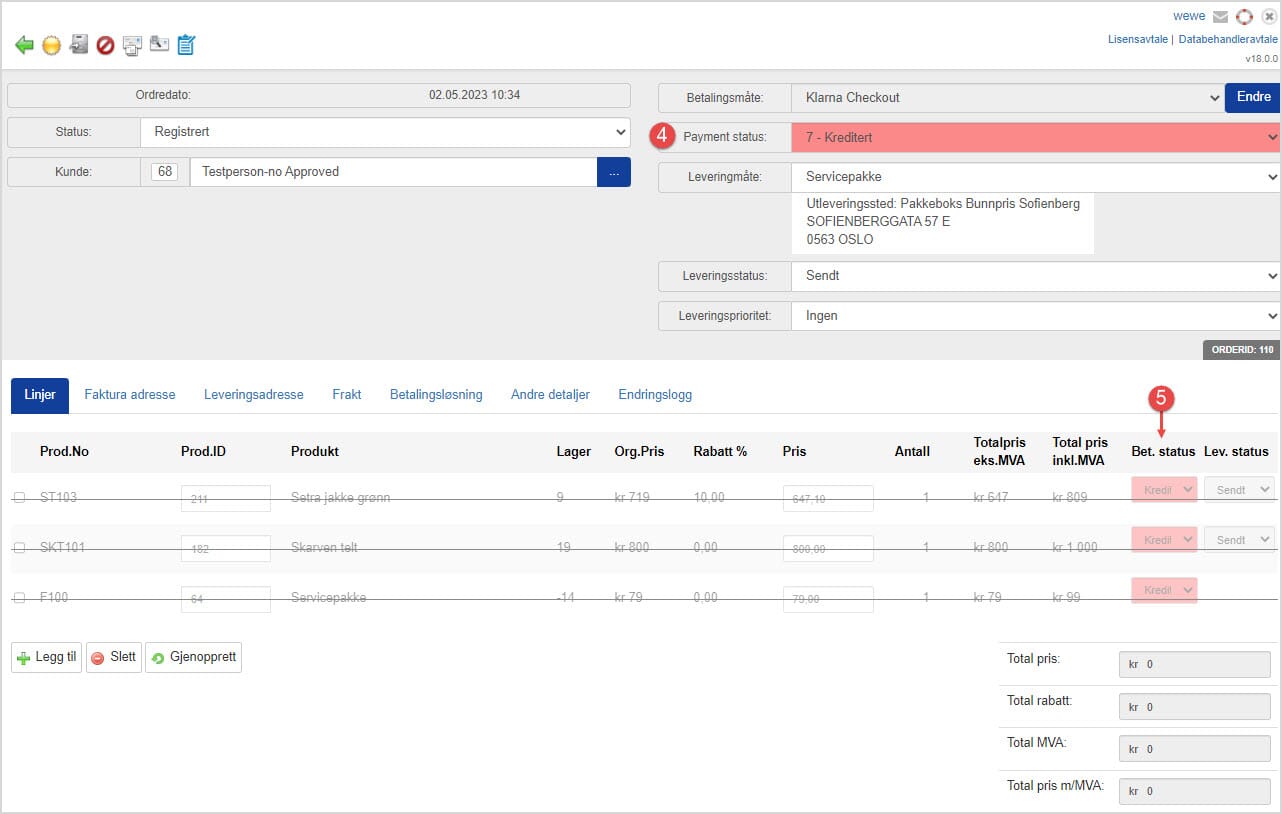Open help via the lifebuoy icon

click(1244, 17)
